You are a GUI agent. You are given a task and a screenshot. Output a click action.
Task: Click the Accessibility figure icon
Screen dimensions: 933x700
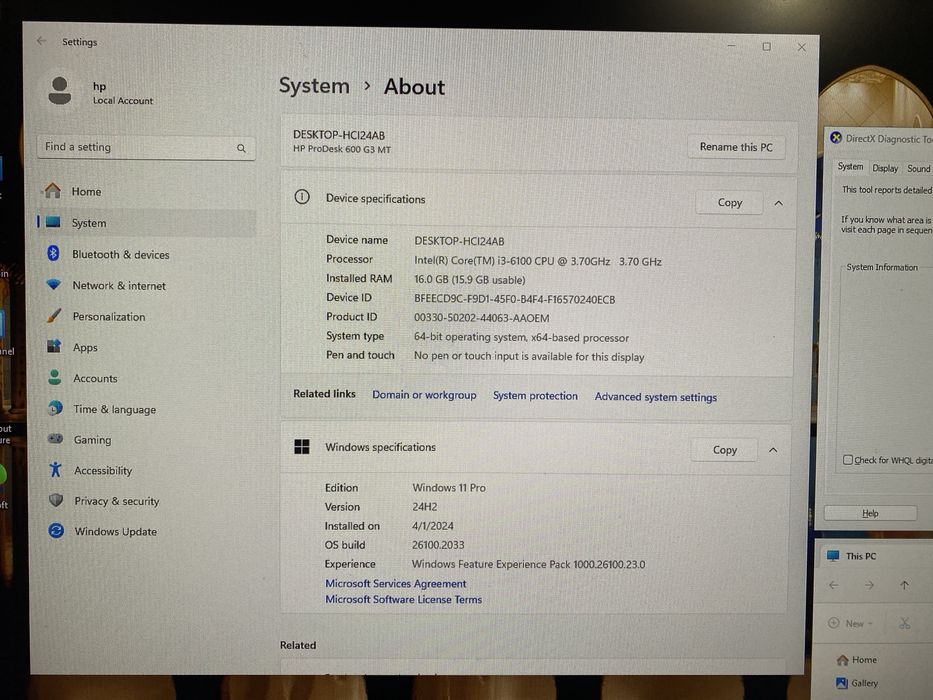56,469
